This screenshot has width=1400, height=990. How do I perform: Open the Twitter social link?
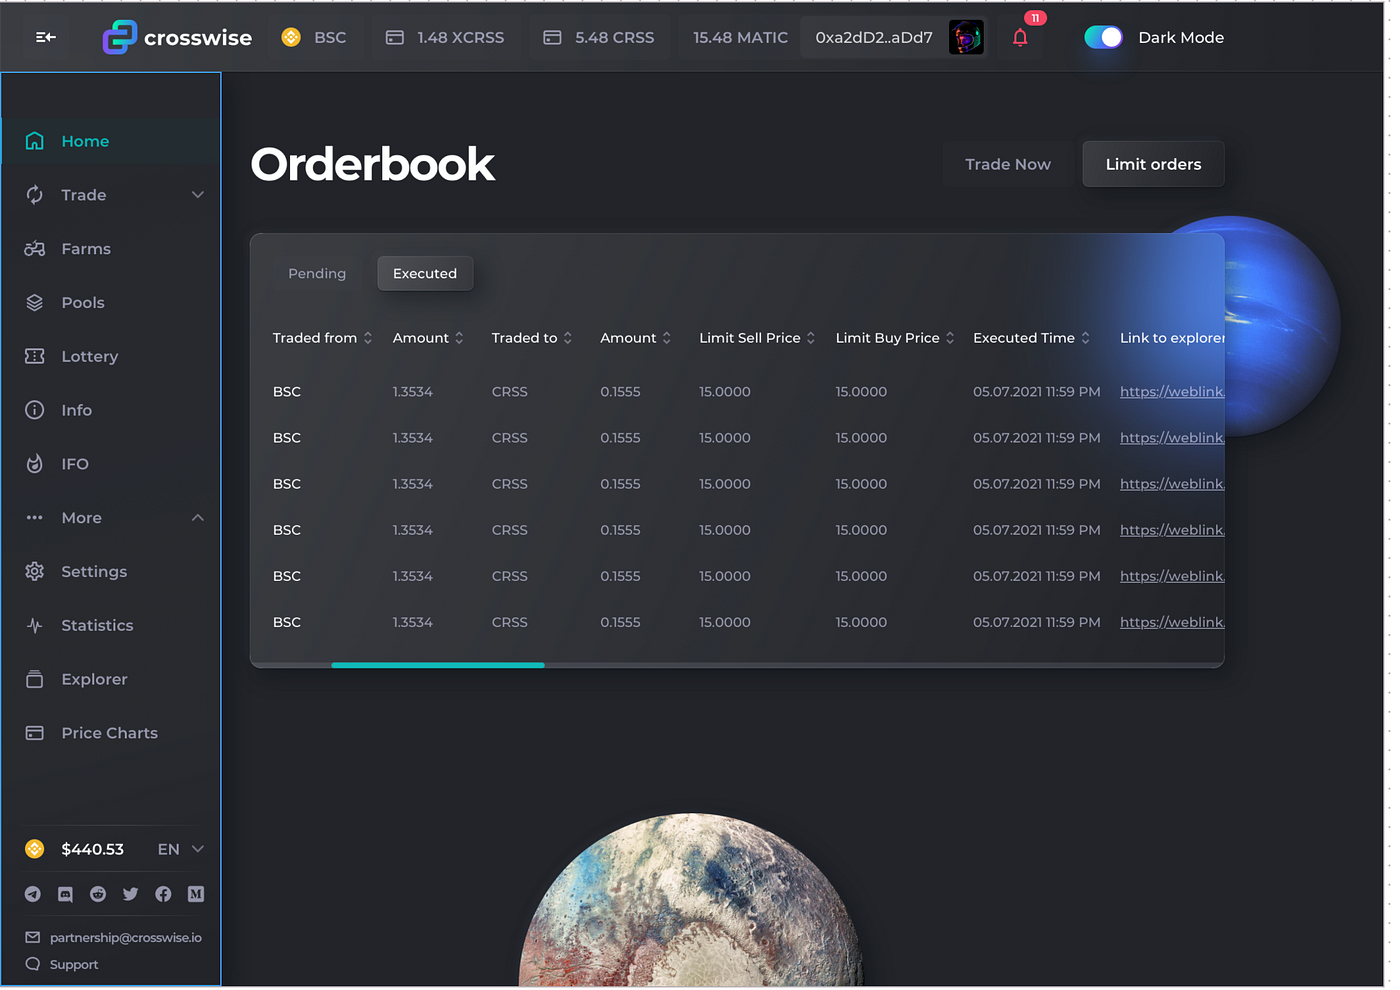coord(130,894)
